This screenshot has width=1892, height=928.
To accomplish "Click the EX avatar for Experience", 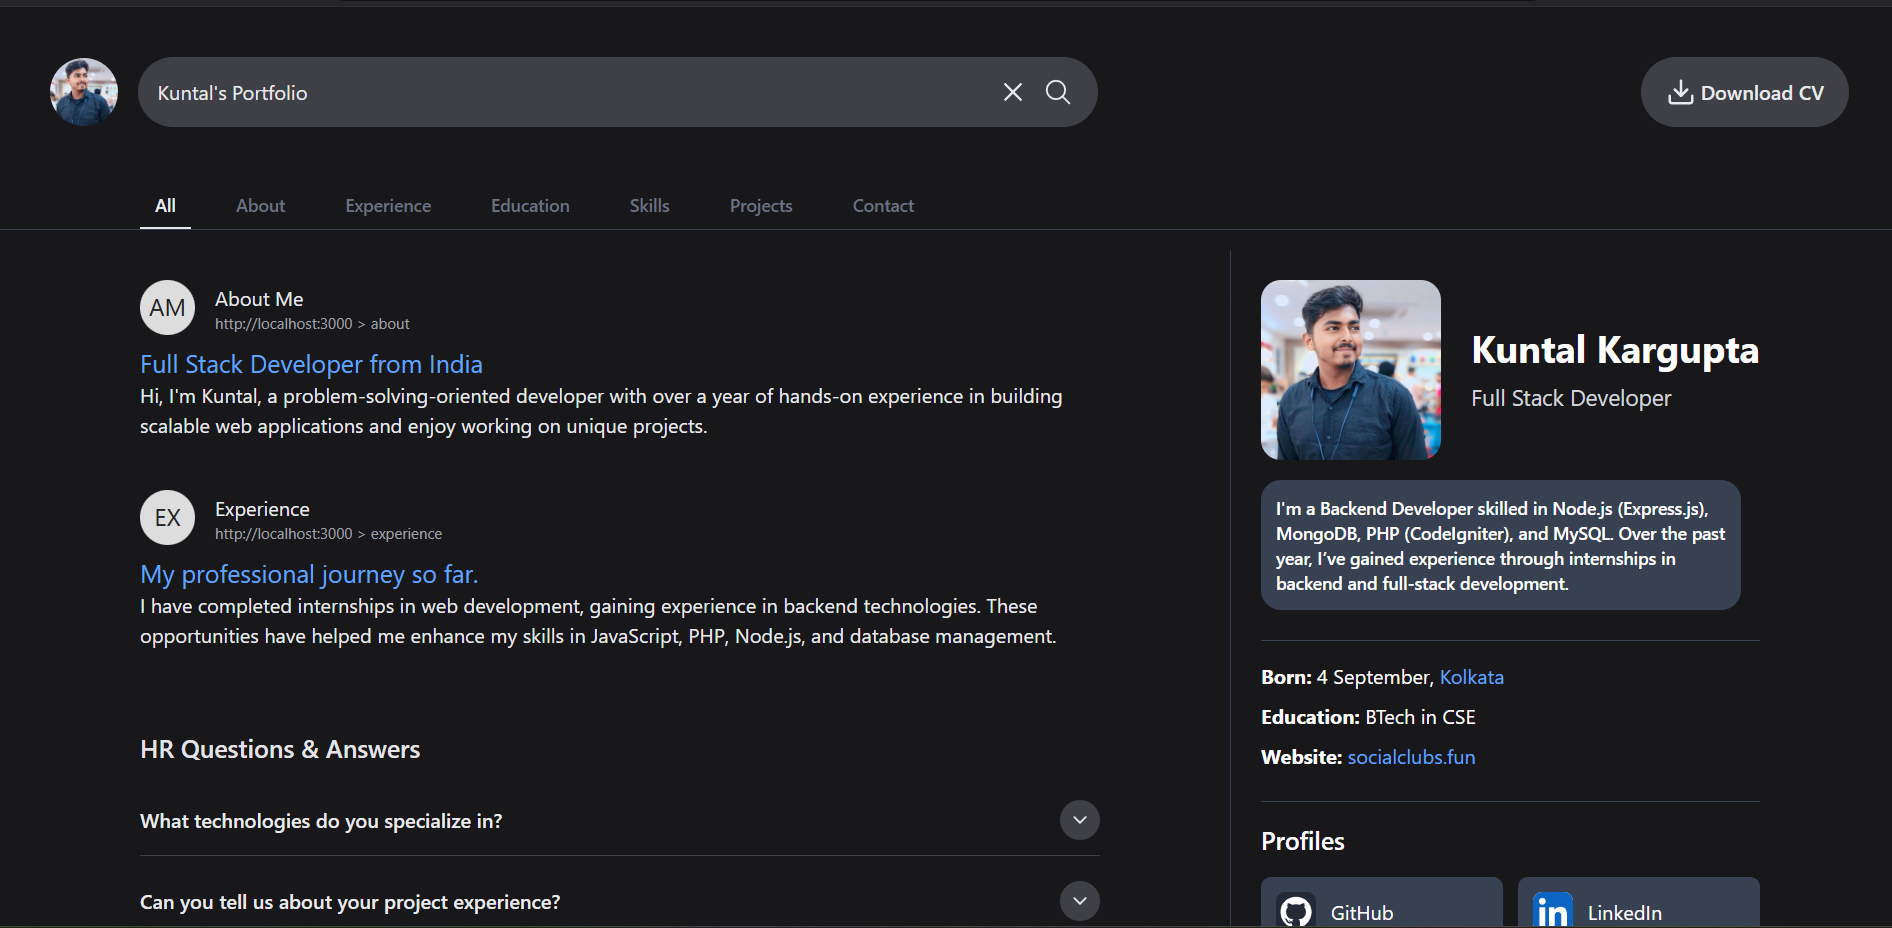I will point(167,518).
